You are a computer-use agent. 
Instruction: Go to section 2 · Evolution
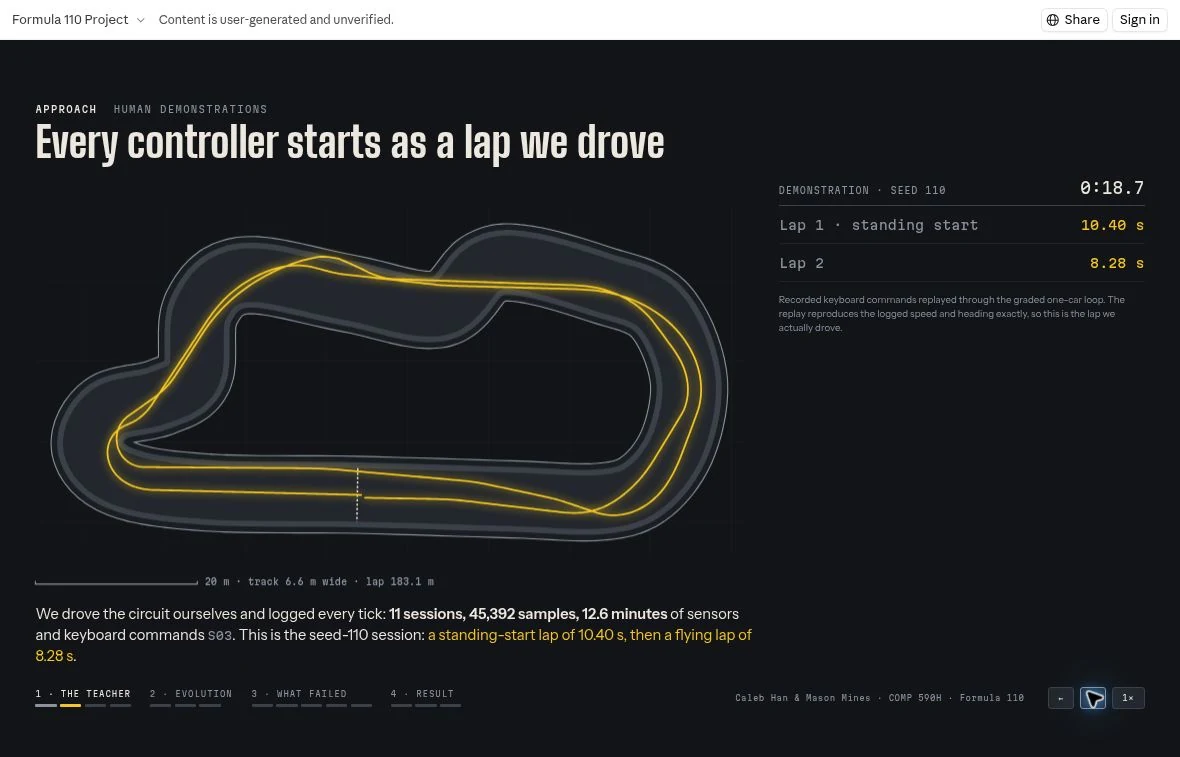tap(190, 694)
